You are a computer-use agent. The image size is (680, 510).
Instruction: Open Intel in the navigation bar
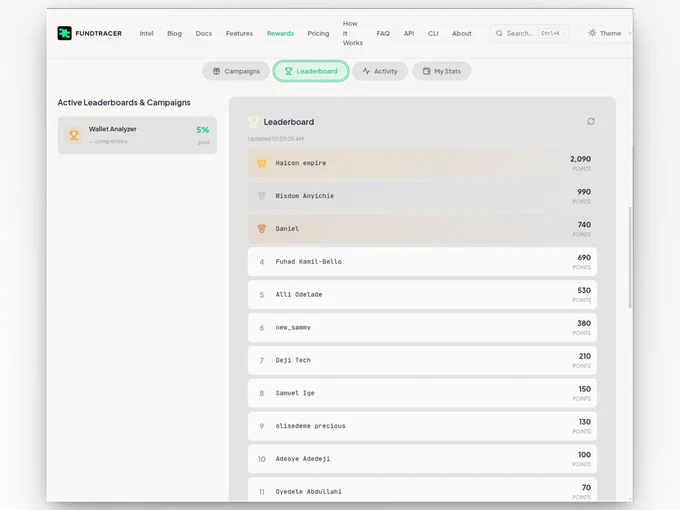[147, 33]
